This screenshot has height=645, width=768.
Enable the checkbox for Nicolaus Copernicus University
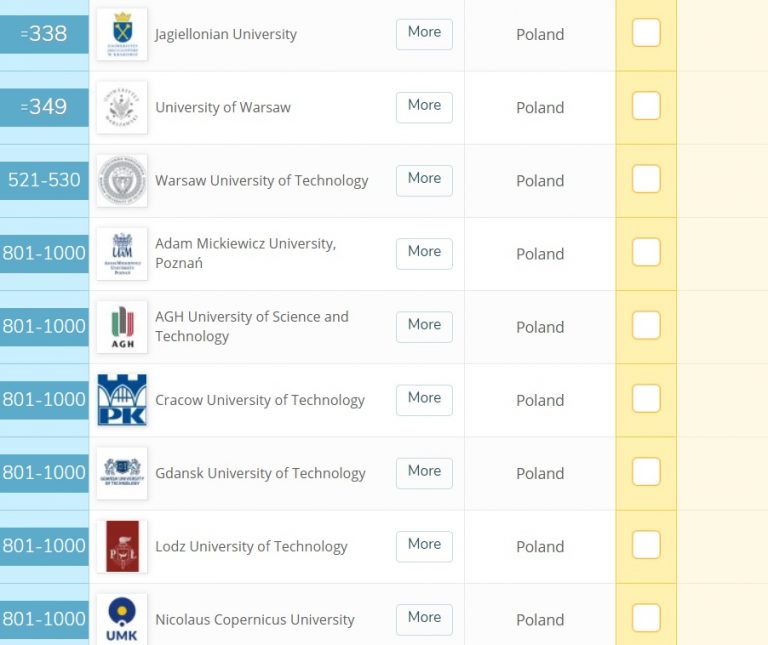646,618
